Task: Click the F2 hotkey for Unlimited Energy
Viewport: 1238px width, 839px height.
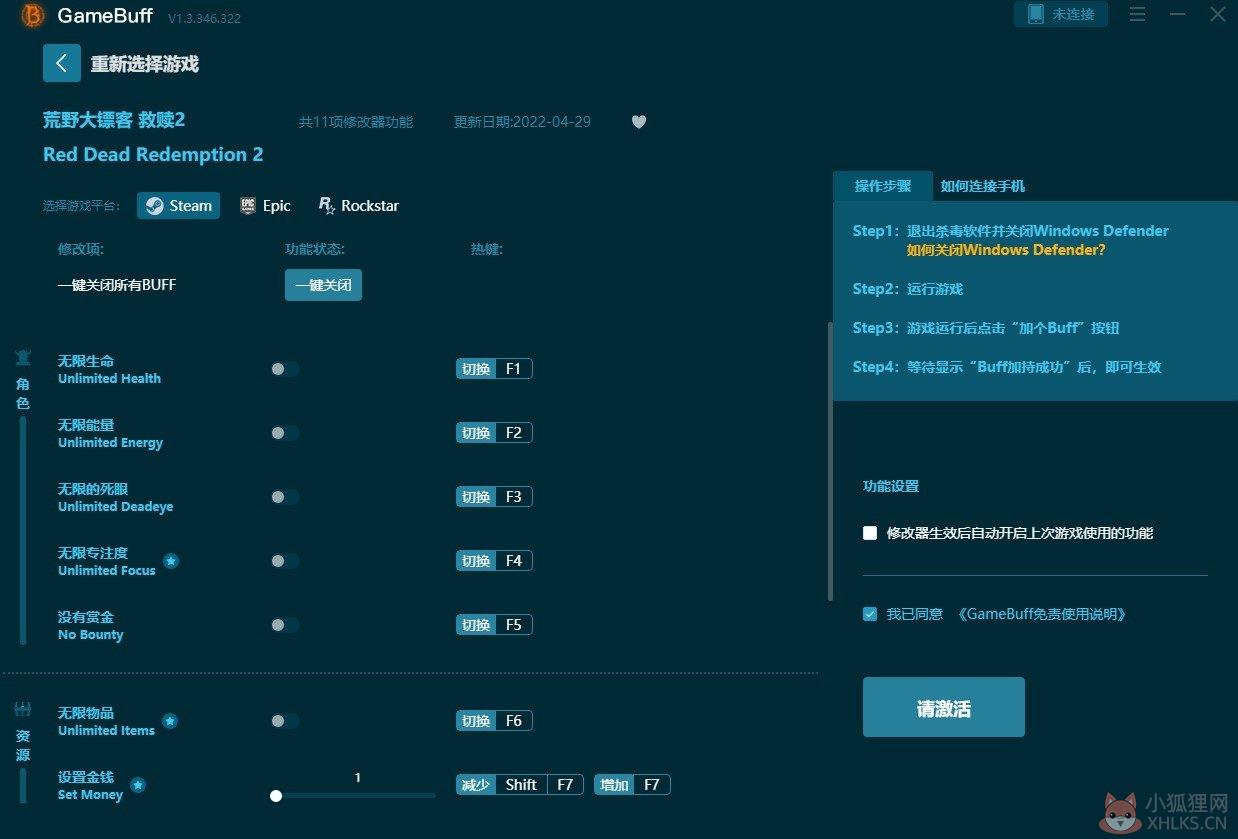Action: 494,433
